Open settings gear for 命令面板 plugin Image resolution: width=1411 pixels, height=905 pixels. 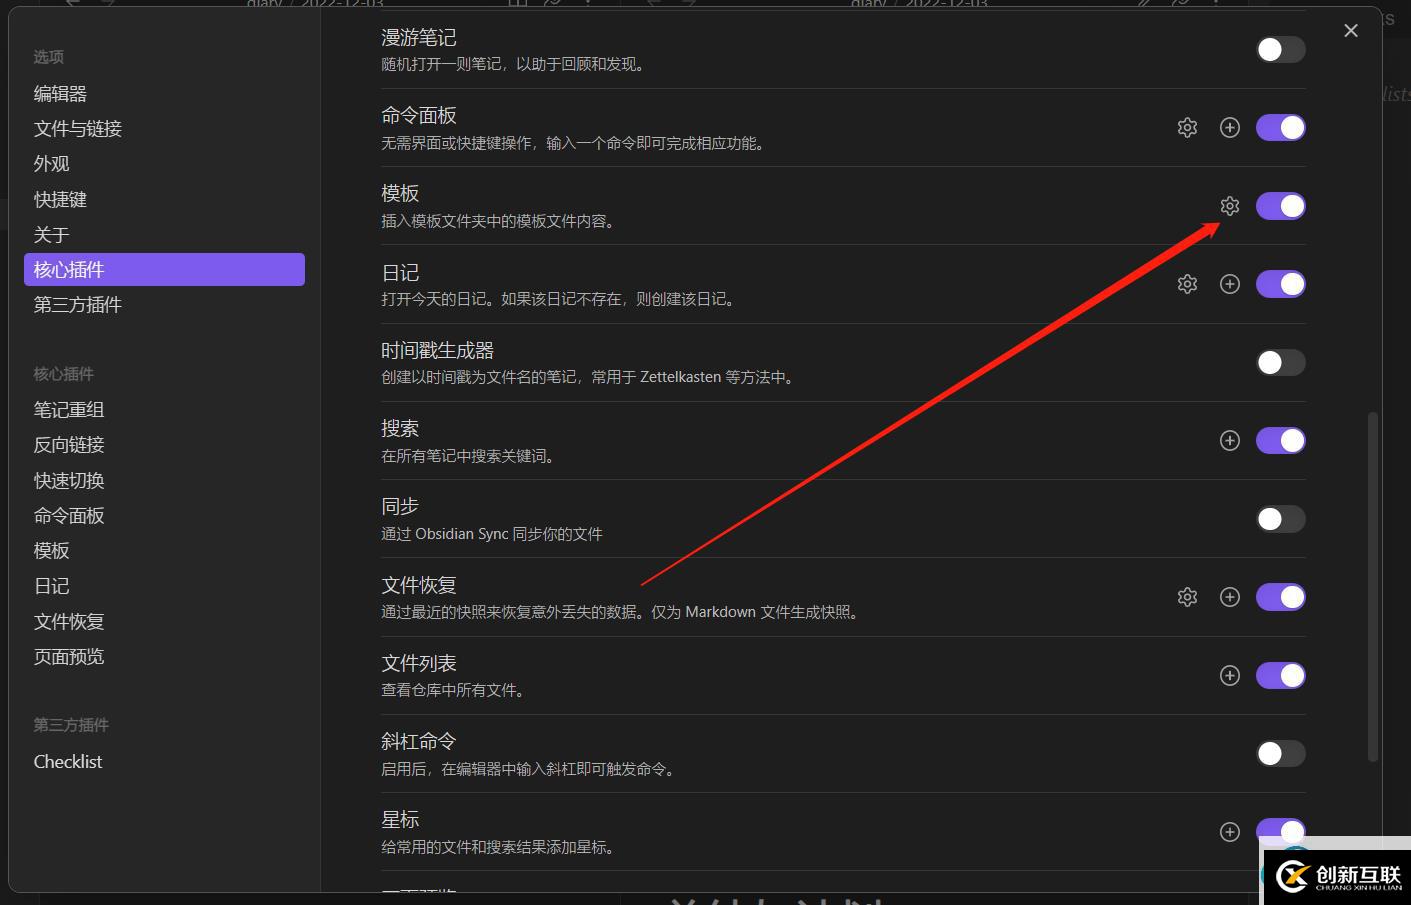coord(1187,128)
